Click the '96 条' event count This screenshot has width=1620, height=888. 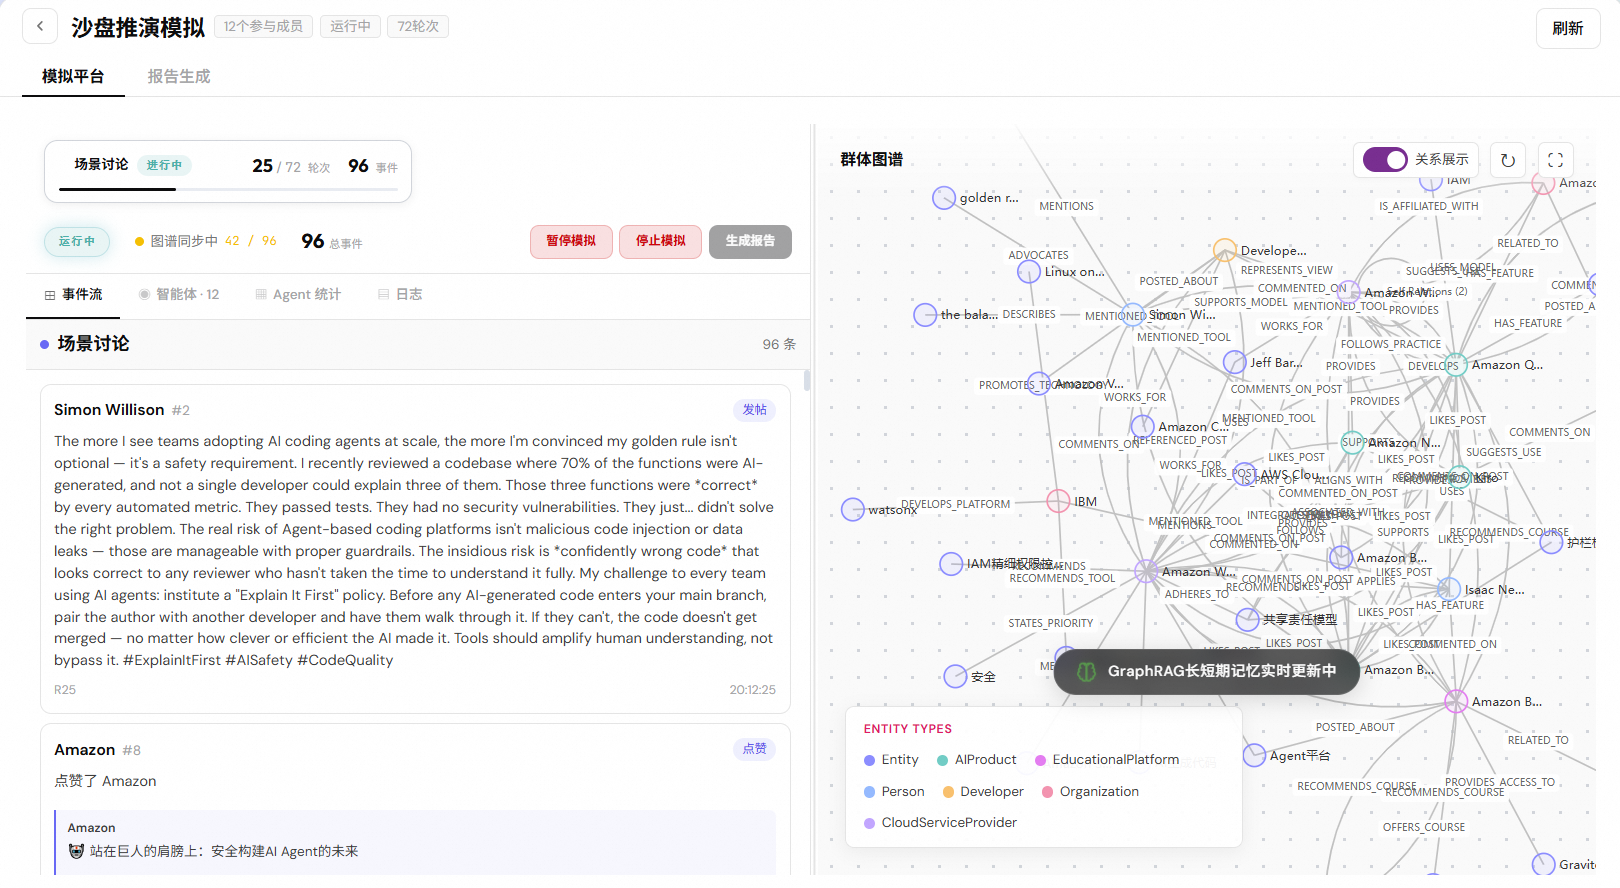(x=779, y=344)
